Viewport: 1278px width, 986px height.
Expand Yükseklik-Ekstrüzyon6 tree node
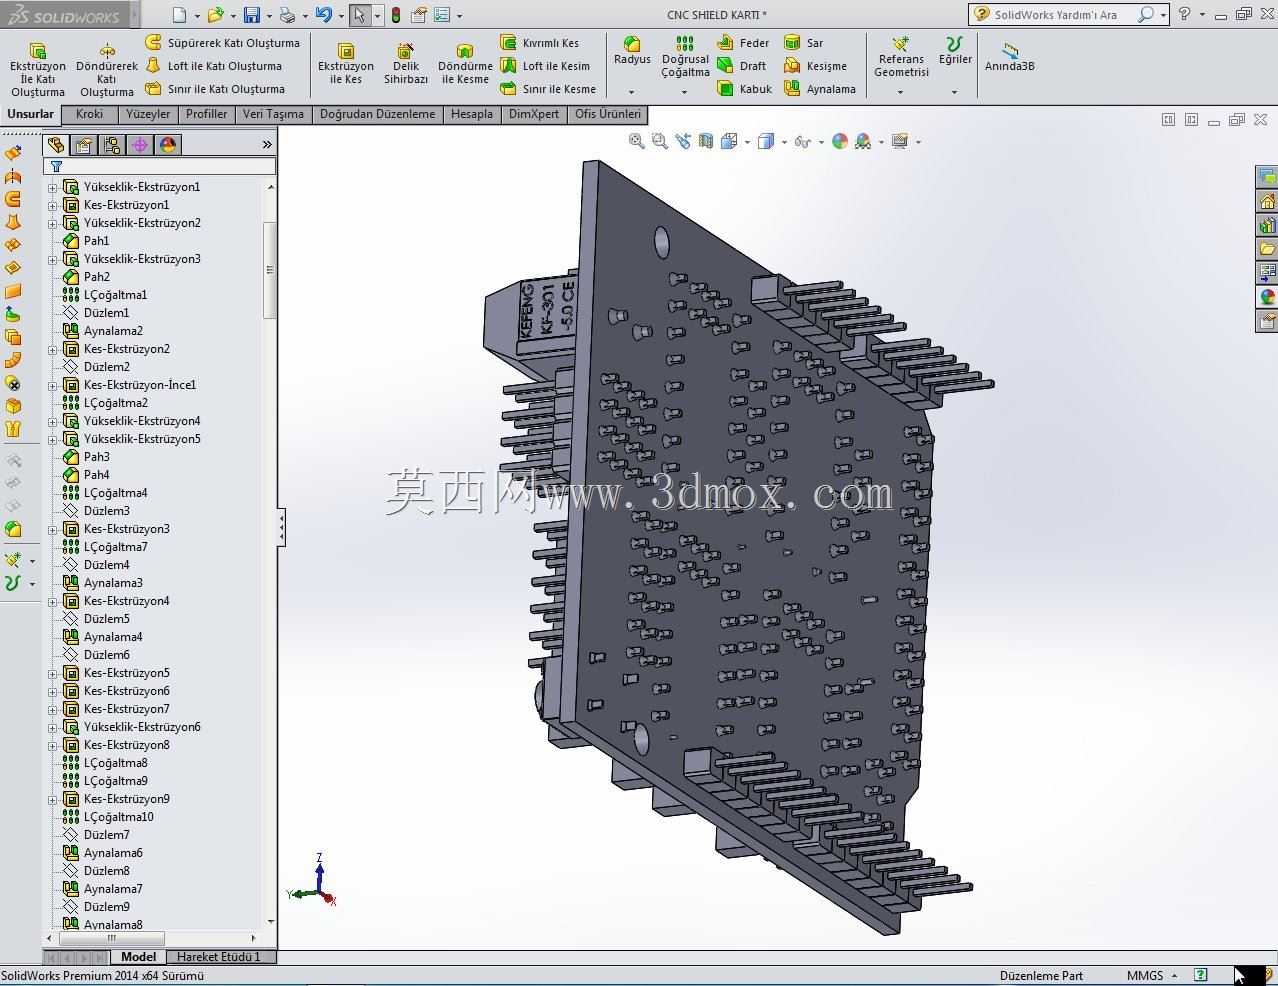pos(53,727)
